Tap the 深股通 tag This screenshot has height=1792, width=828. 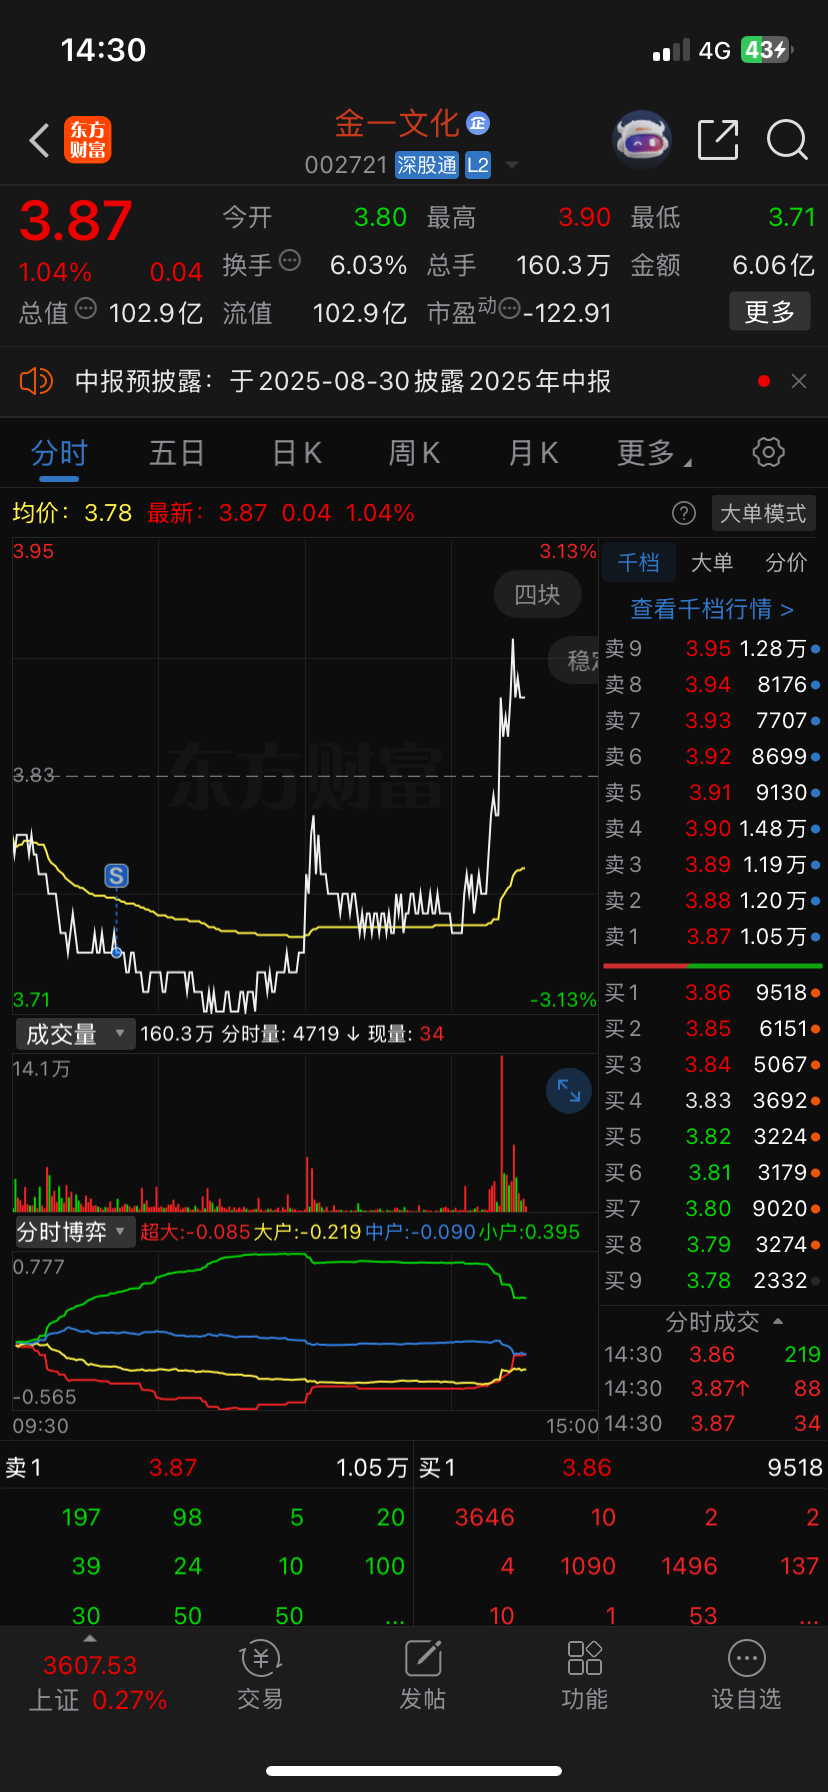point(427,165)
